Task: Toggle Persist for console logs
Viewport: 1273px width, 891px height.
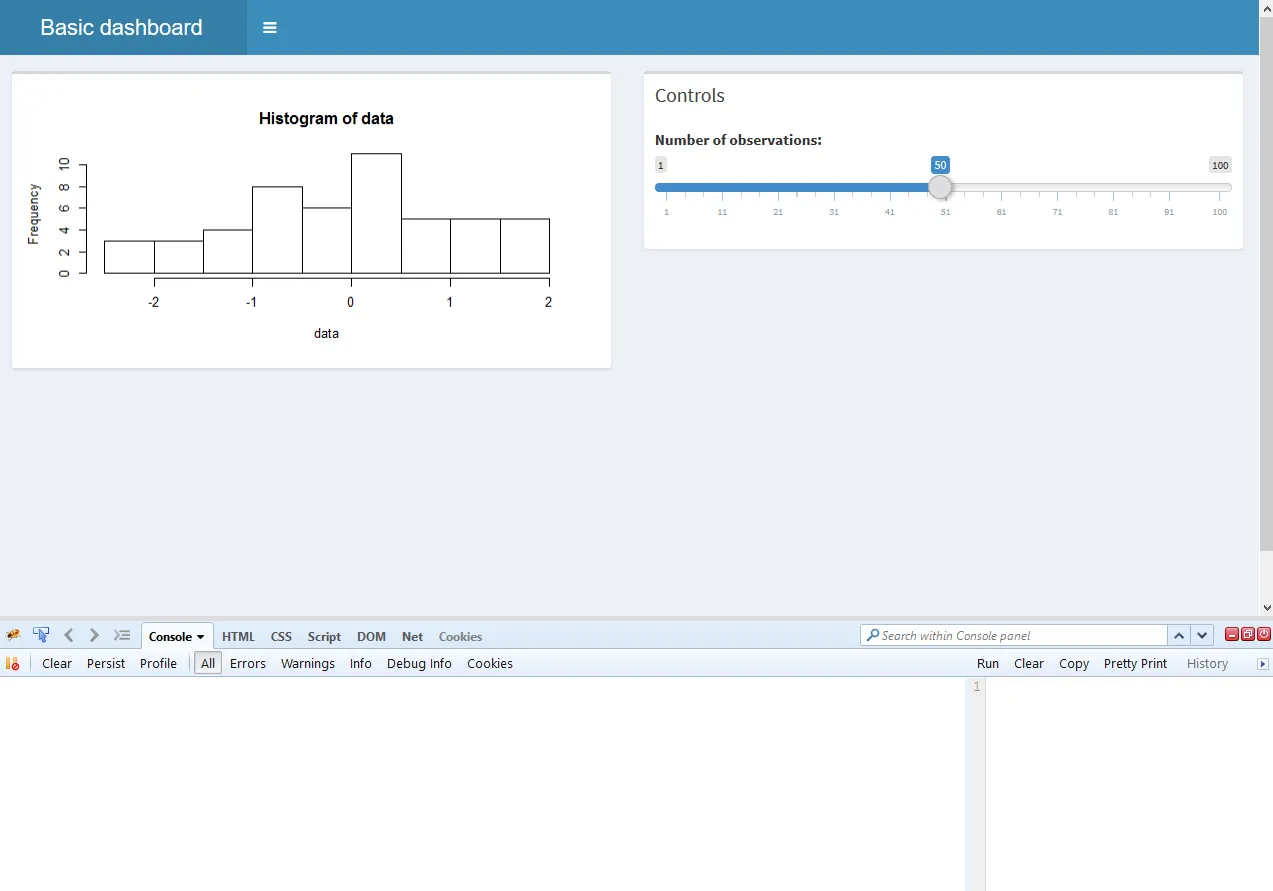Action: pos(106,663)
